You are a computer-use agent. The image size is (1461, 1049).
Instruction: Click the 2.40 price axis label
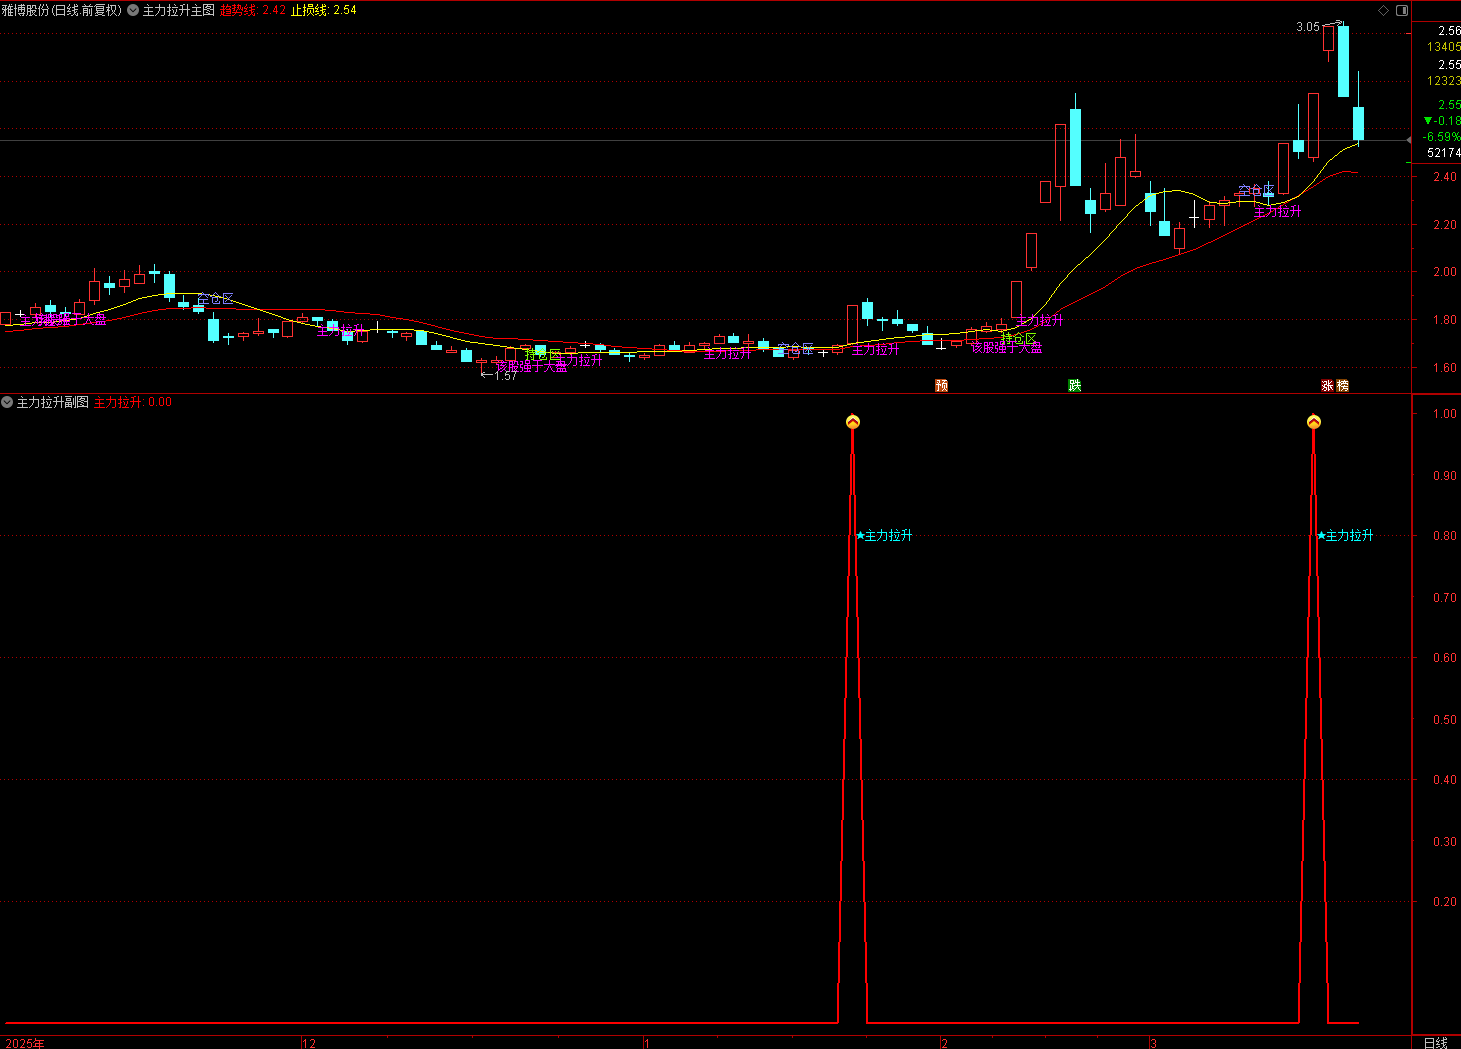pos(1444,177)
